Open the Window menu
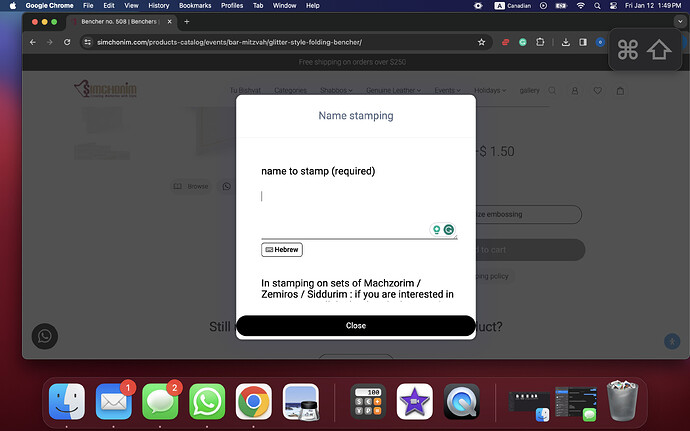 coord(284,6)
